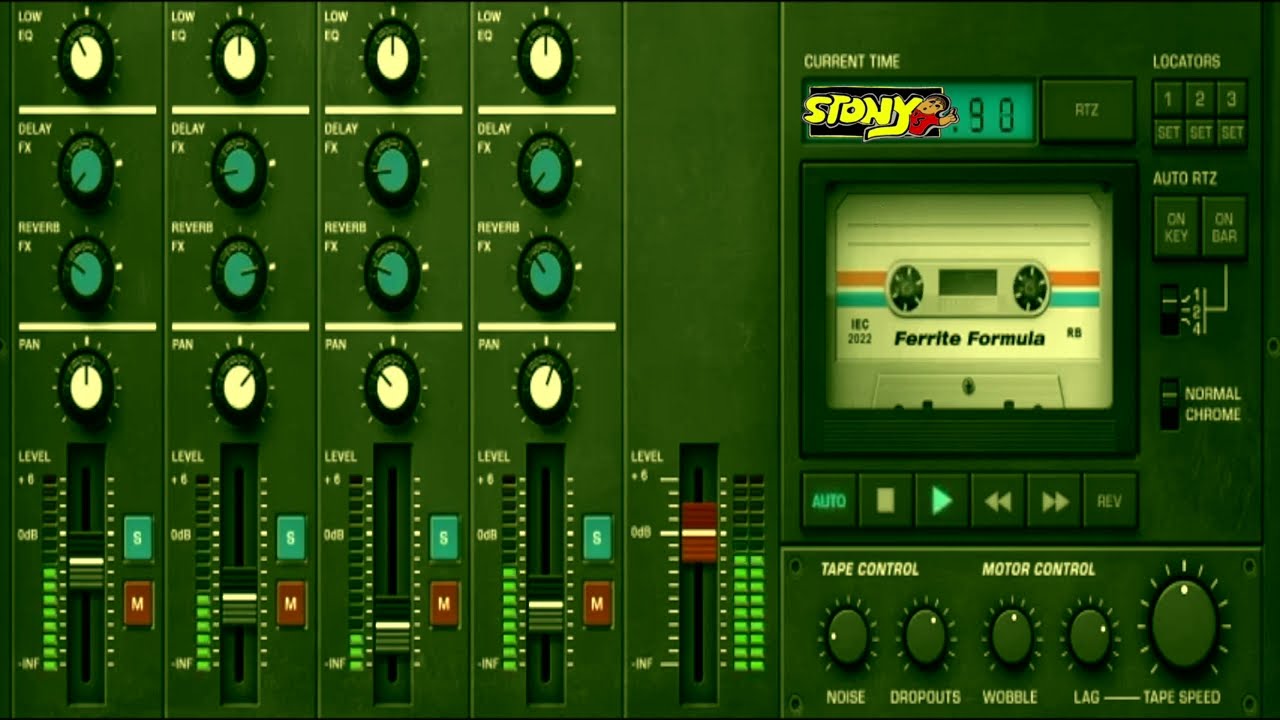Click channel 2 level fader handle

(239, 597)
